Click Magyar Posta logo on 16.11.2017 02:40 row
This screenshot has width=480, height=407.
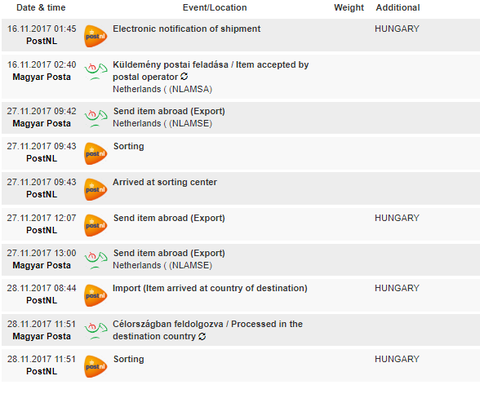point(96,71)
